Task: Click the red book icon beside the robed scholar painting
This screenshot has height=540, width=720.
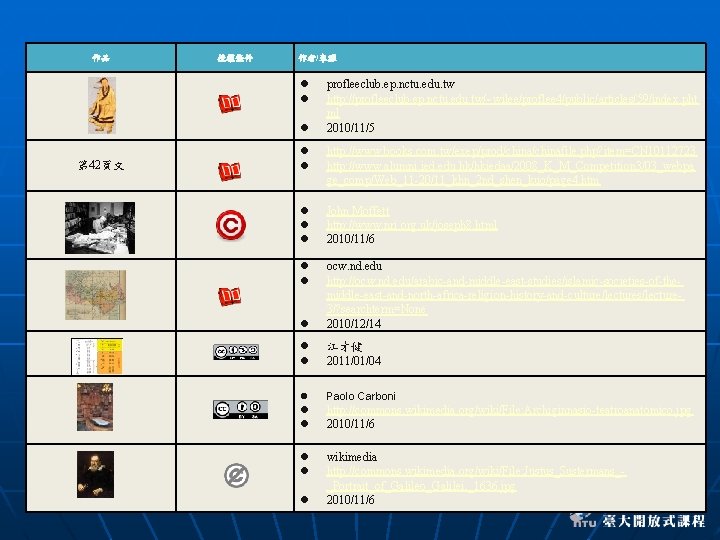Action: pos(230,103)
